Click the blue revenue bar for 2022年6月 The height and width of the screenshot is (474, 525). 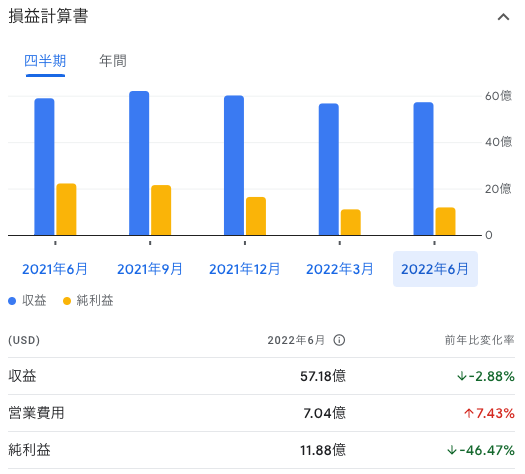pos(423,169)
